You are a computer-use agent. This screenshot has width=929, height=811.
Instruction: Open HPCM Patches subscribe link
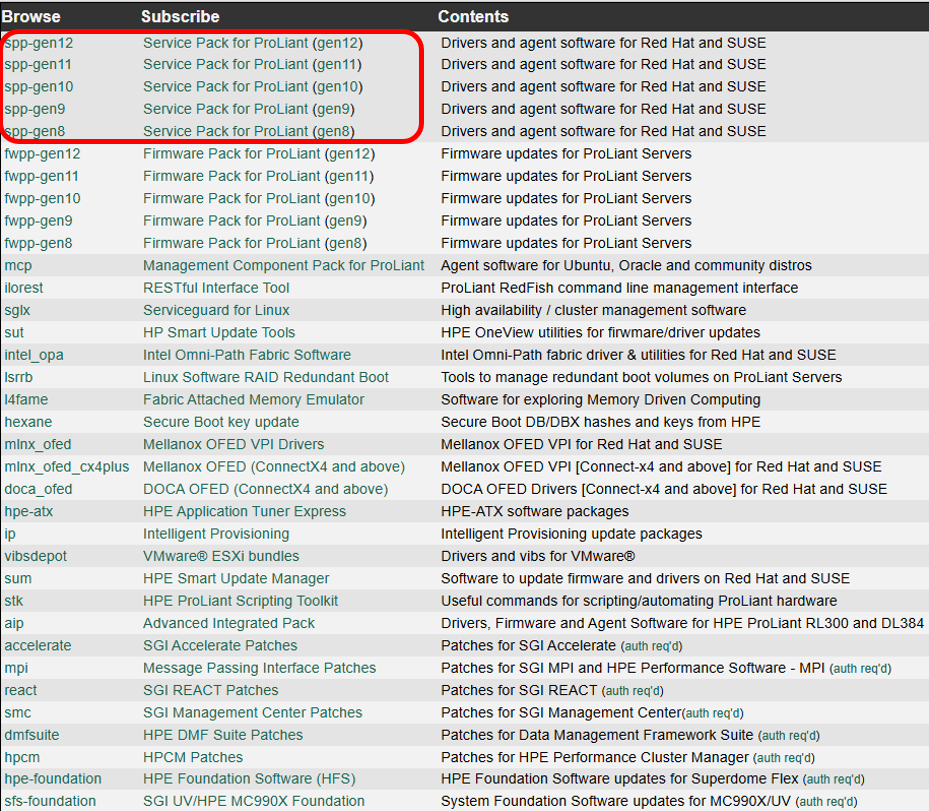[193, 758]
